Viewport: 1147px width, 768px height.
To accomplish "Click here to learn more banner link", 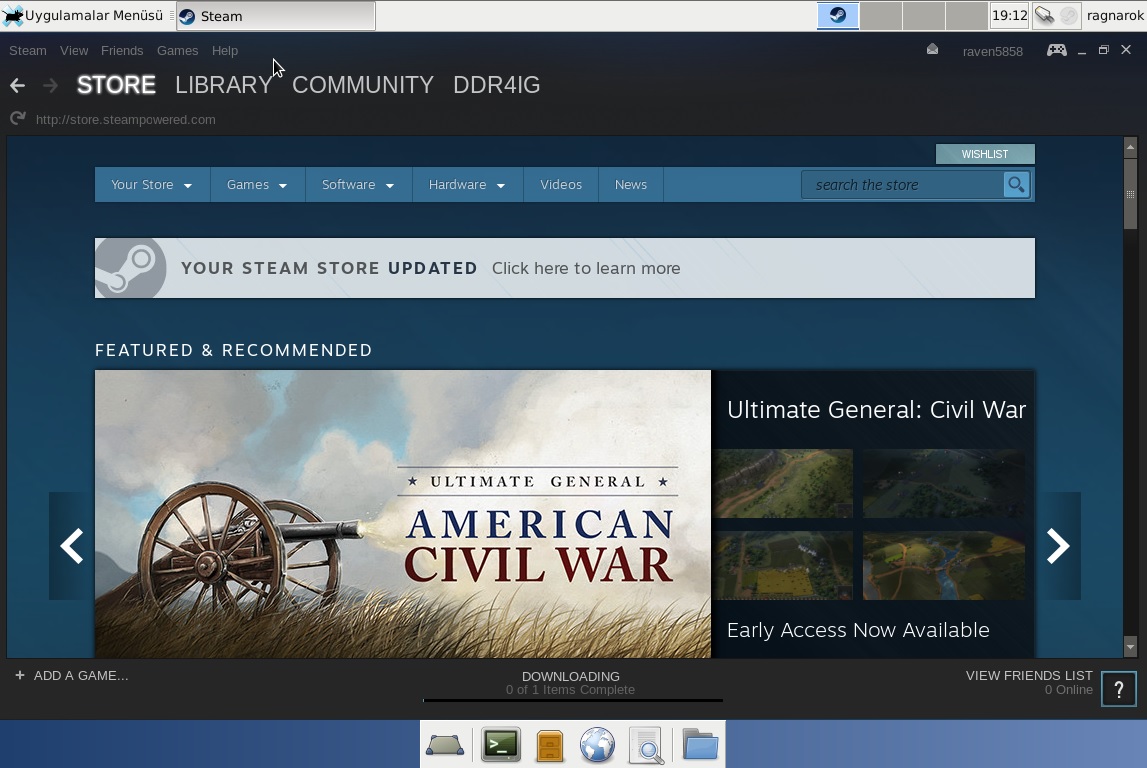I will click(x=586, y=268).
